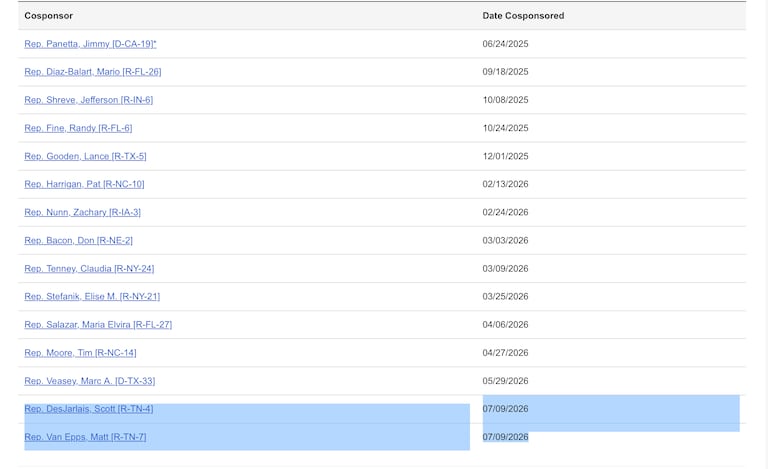Open Rep. Van Epps, Matt link

[85, 437]
